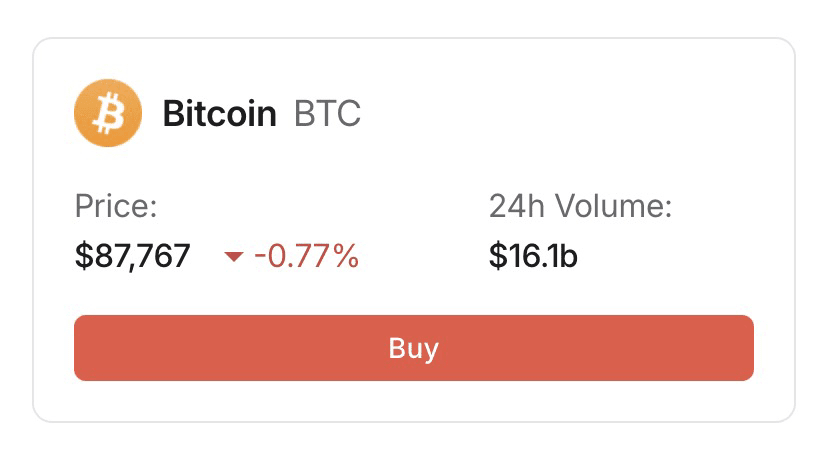The image size is (828, 473).
Task: Click the $87,767 price value
Action: pyautogui.click(x=132, y=257)
